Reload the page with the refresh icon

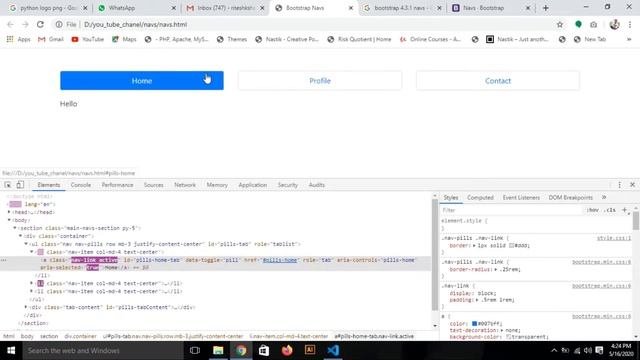(40, 24)
